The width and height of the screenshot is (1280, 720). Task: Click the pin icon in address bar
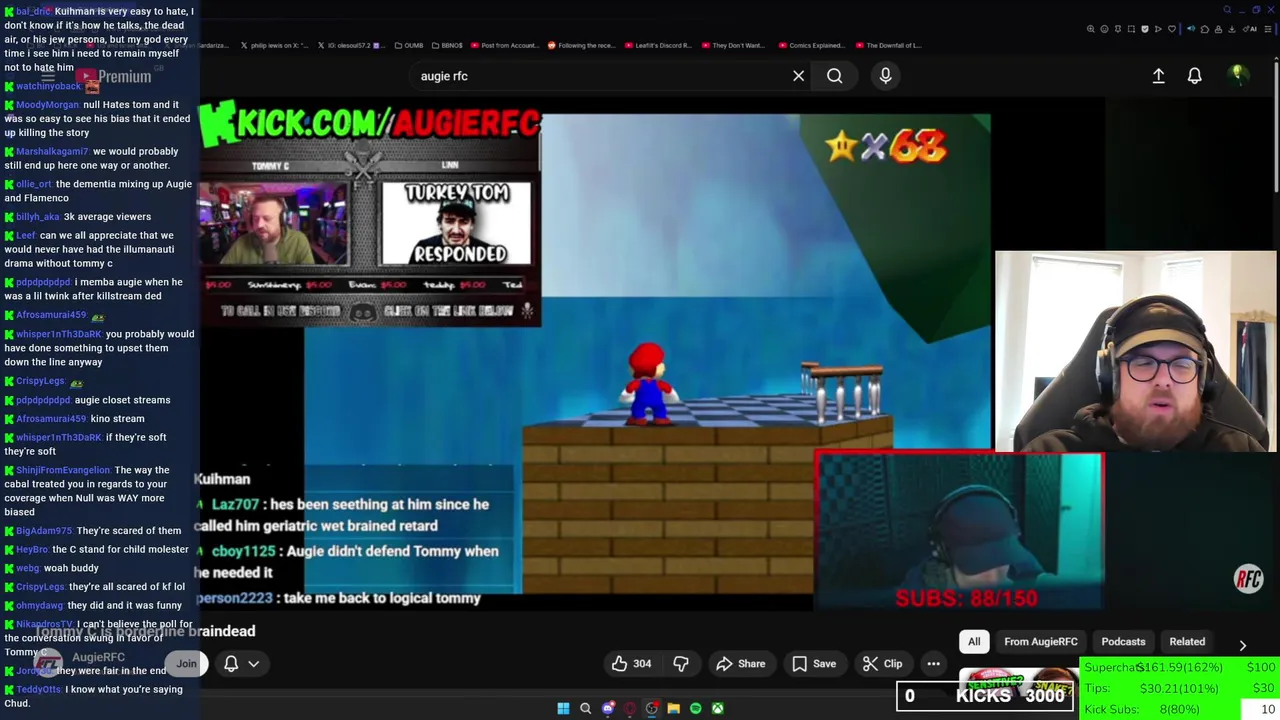[x=1118, y=29]
